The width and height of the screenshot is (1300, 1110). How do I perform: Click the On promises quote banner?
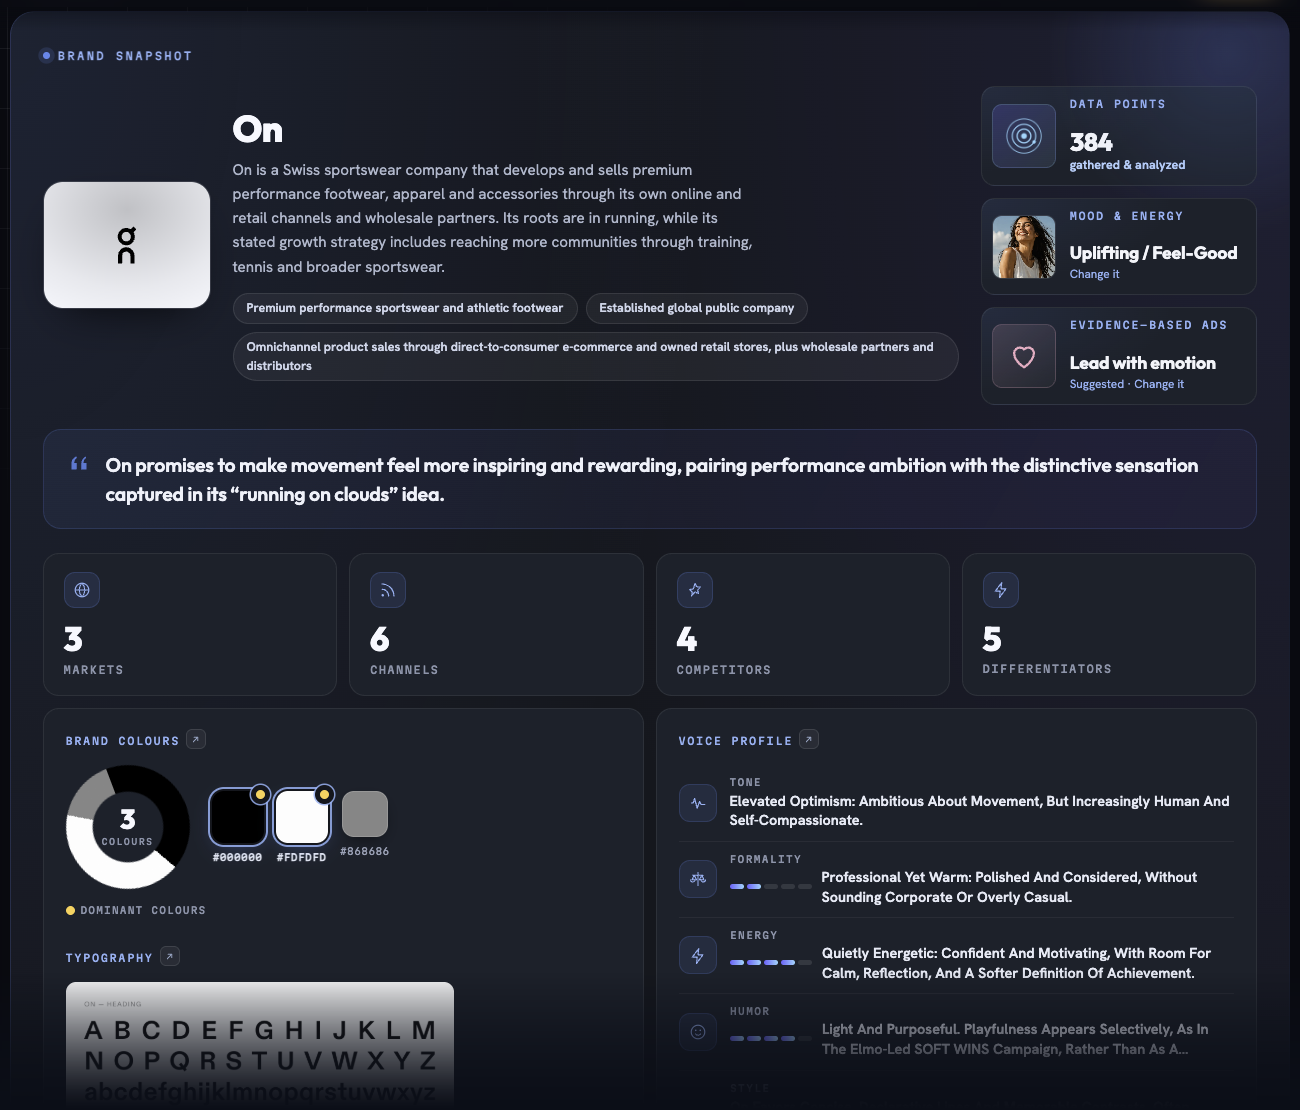pyautogui.click(x=650, y=479)
